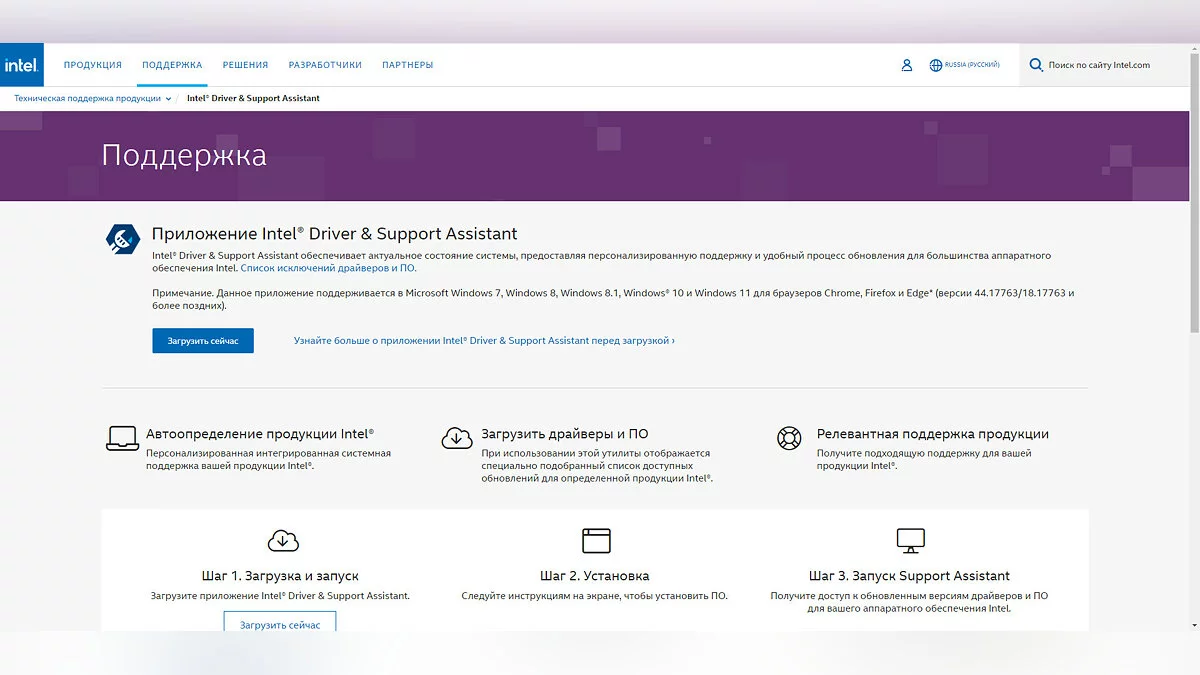Click the globe language region icon
The image size is (1200, 675).
coord(936,65)
